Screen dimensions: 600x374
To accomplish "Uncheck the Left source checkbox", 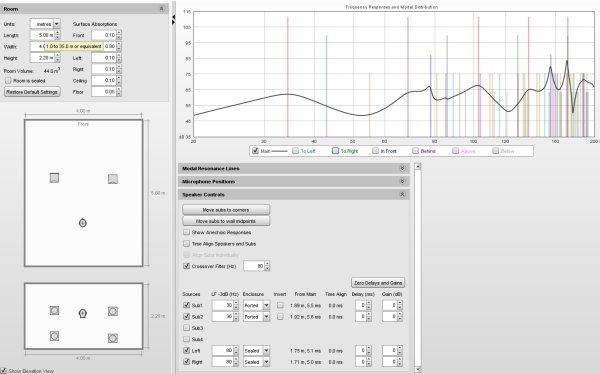I will point(186,350).
